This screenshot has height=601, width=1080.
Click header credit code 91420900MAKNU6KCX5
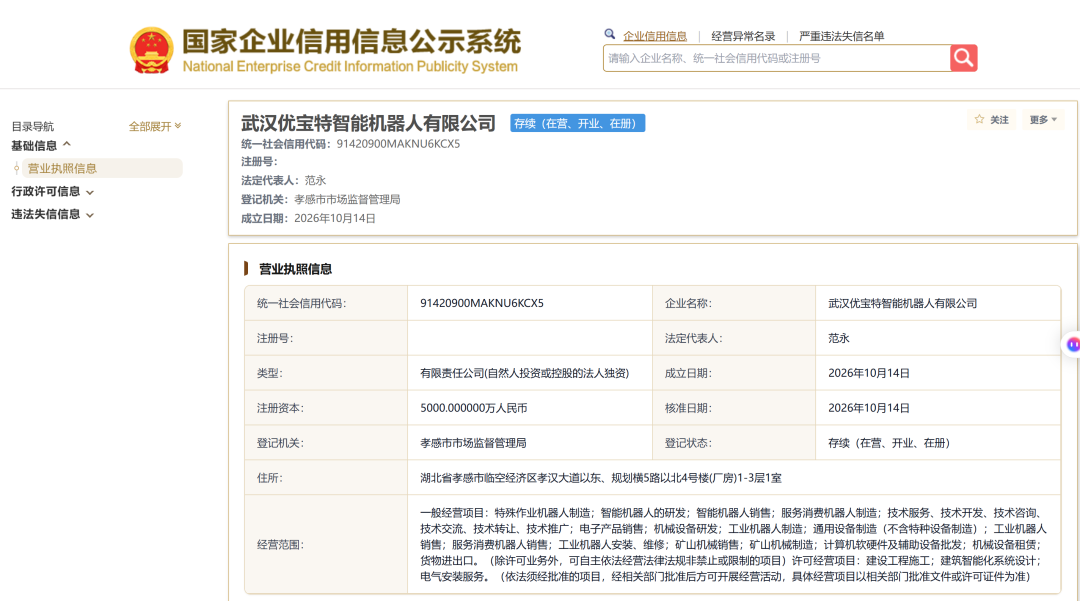[x=398, y=144]
